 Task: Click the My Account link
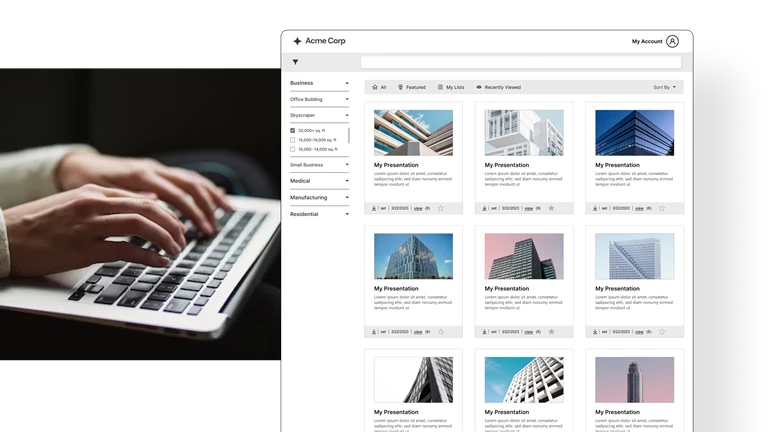647,42
